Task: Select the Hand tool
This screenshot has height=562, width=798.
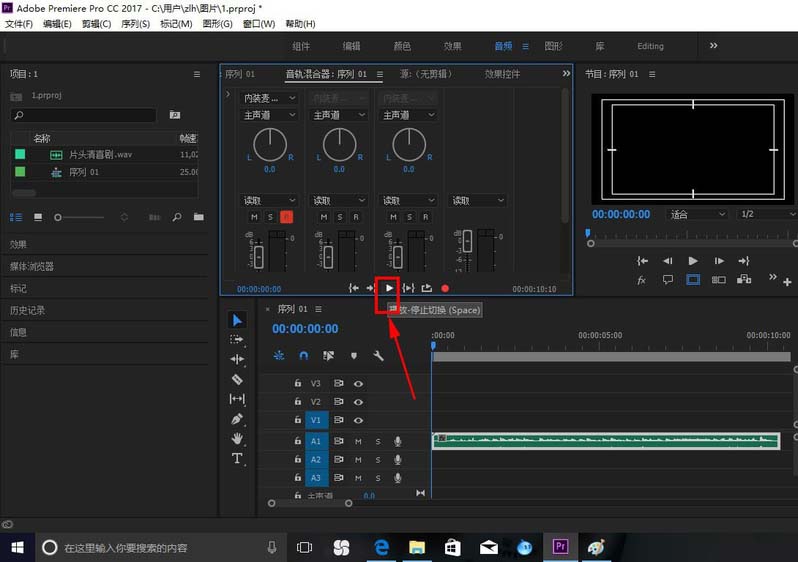Action: (237, 438)
